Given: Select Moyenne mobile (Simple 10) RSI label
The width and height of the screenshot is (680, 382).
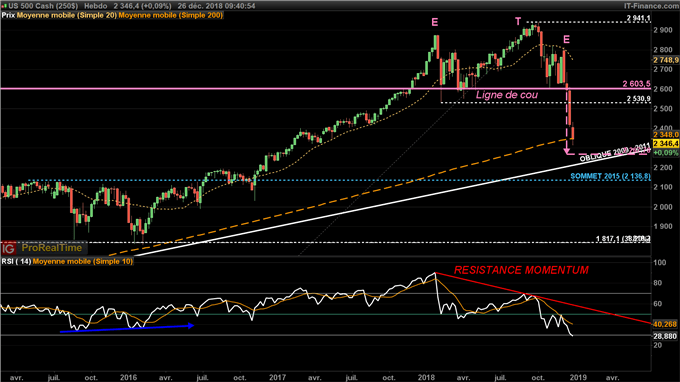Looking at the screenshot, I should [83, 261].
